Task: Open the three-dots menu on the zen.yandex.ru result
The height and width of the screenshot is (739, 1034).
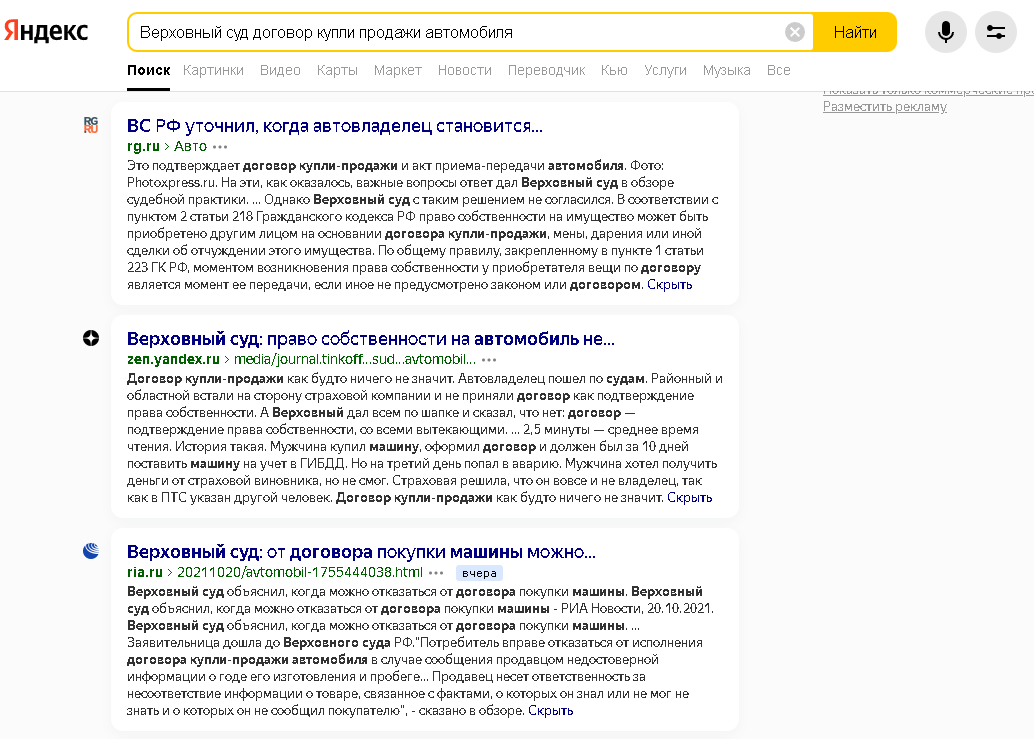Action: click(x=489, y=360)
